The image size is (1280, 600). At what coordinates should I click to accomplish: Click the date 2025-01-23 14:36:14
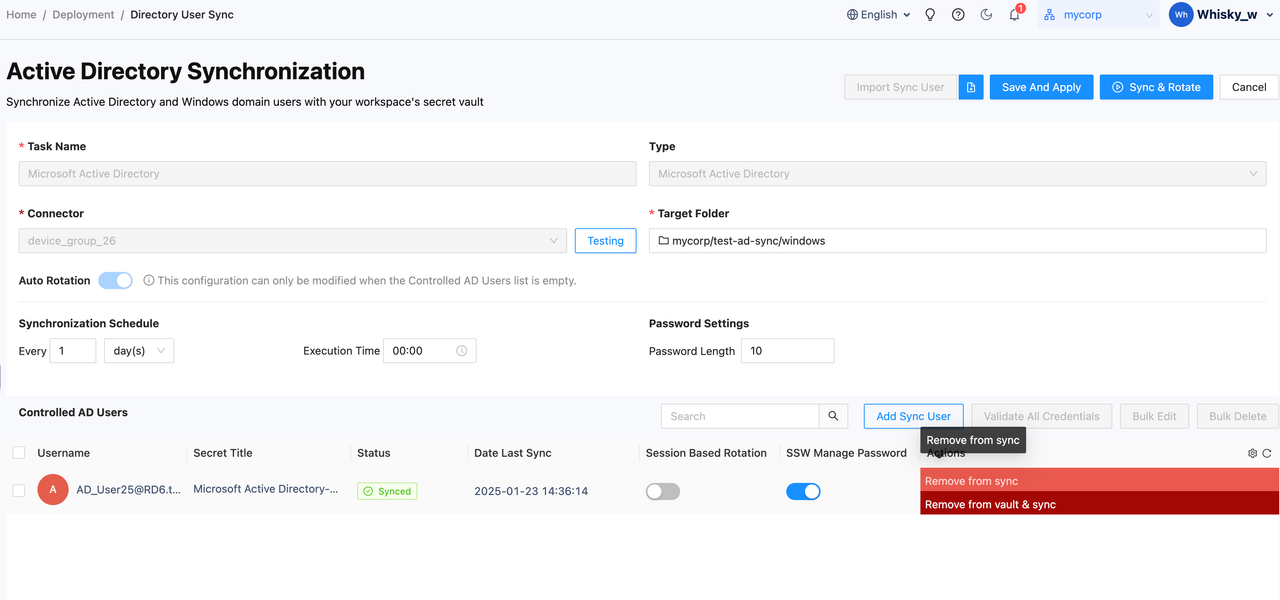pos(531,491)
